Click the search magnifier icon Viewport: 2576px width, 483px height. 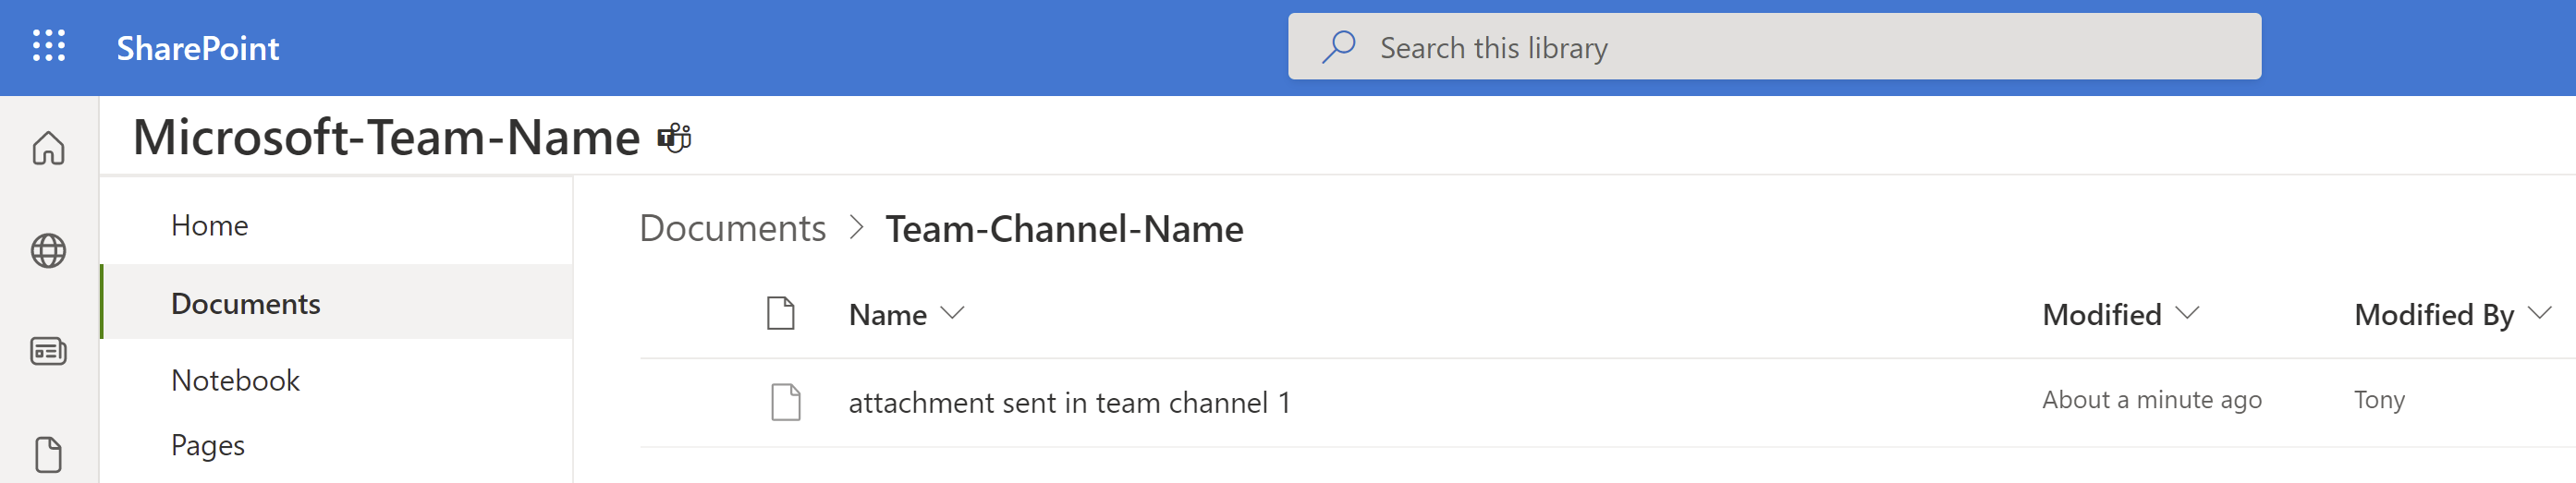coord(1338,47)
